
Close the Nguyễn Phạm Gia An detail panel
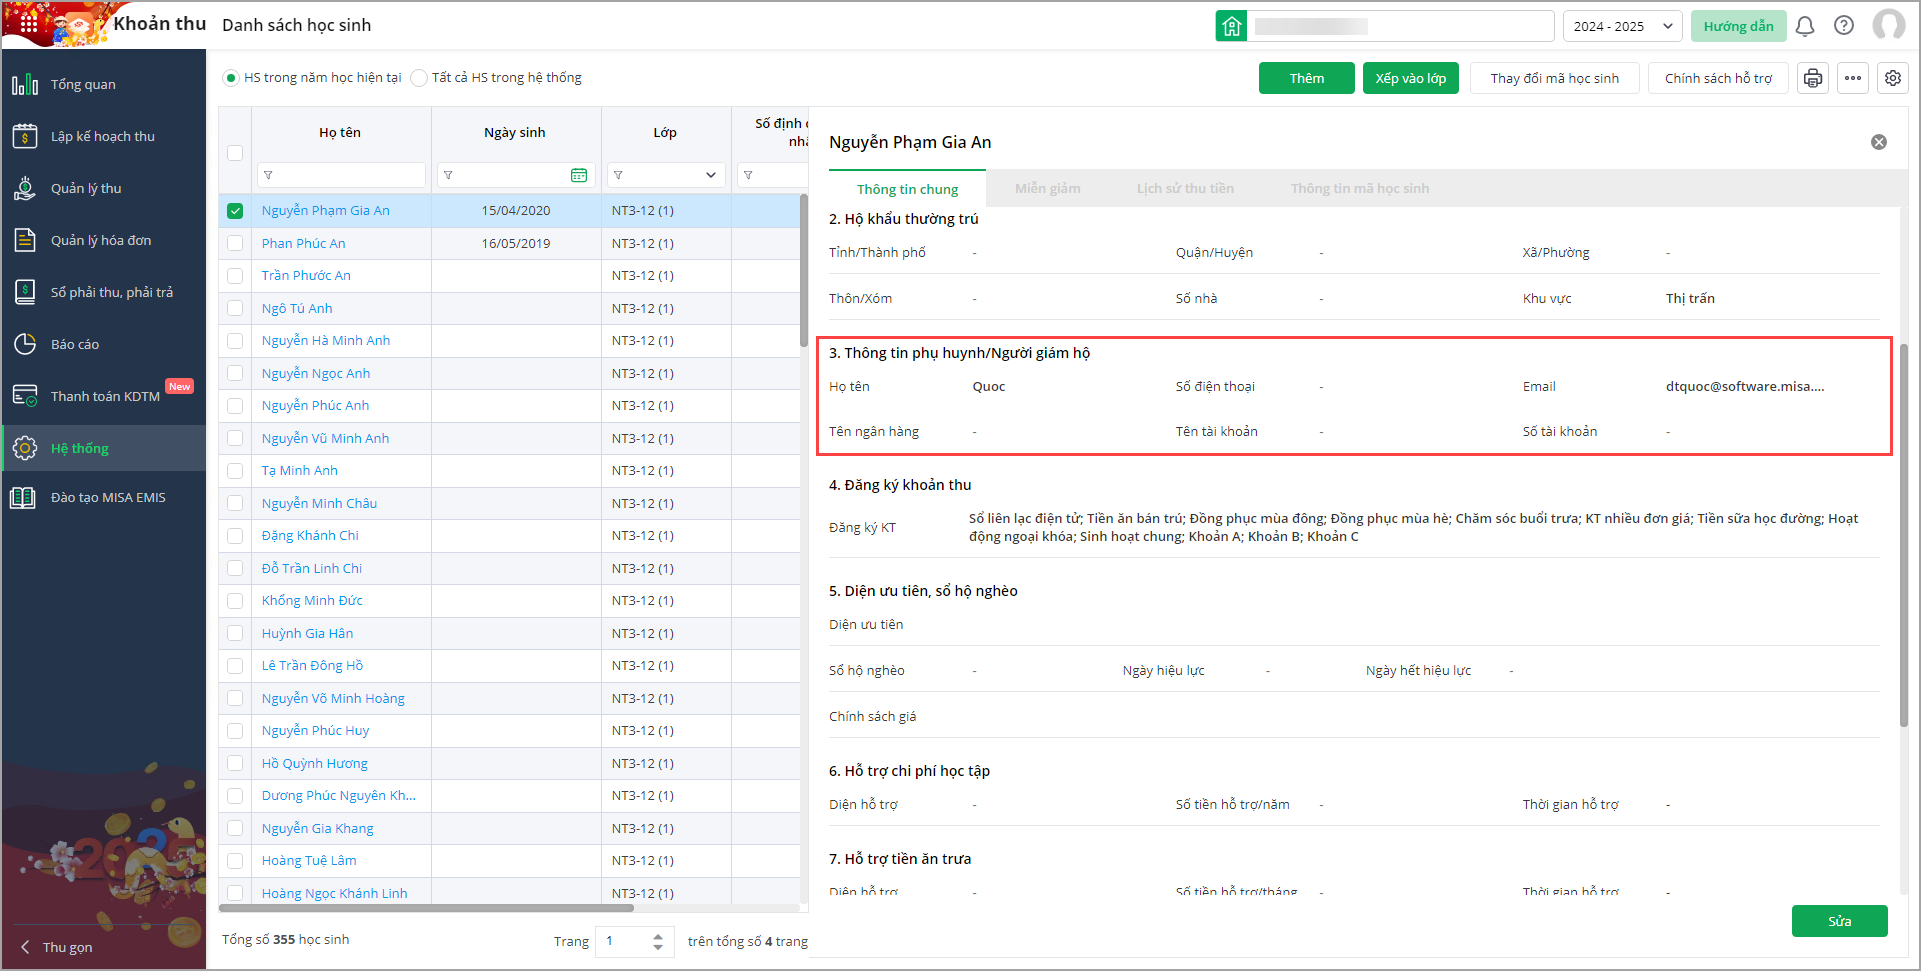(1879, 142)
